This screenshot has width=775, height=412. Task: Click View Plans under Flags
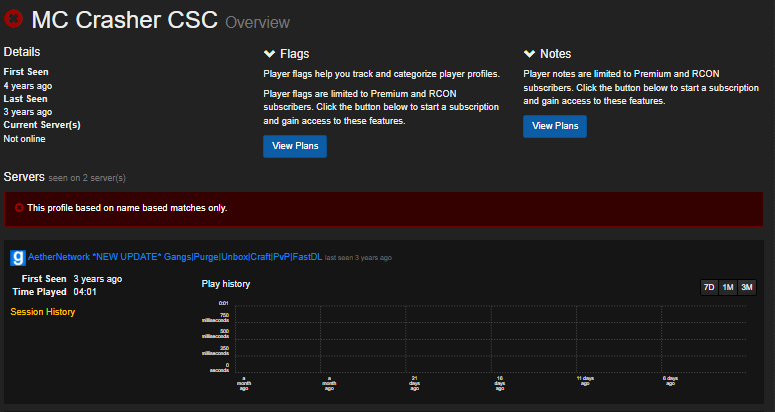click(294, 146)
